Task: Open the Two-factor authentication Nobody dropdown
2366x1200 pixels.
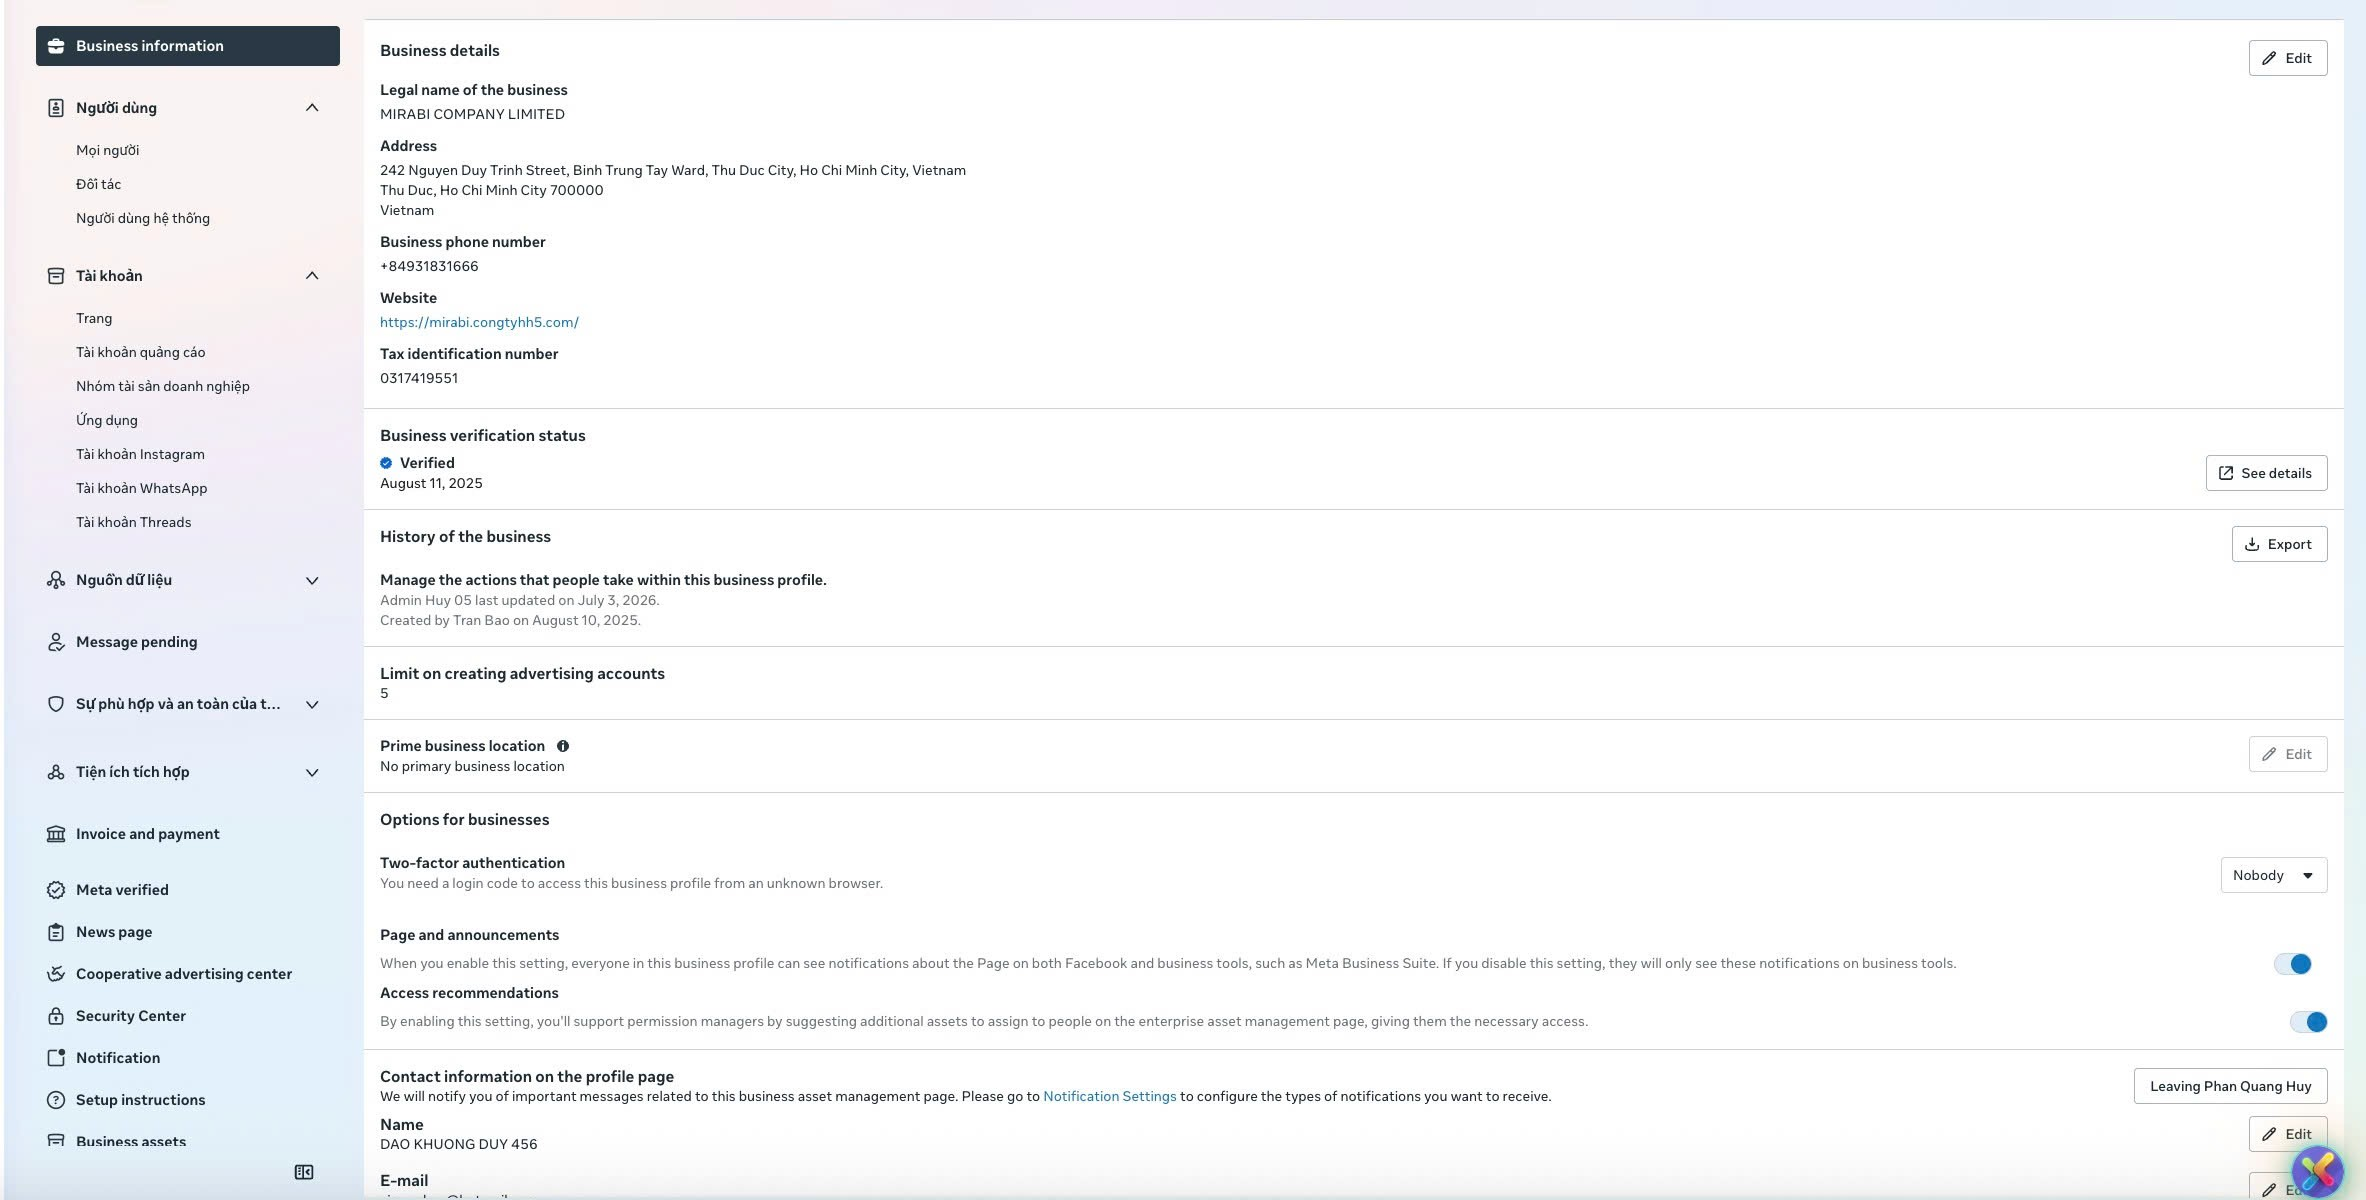Action: [2274, 875]
